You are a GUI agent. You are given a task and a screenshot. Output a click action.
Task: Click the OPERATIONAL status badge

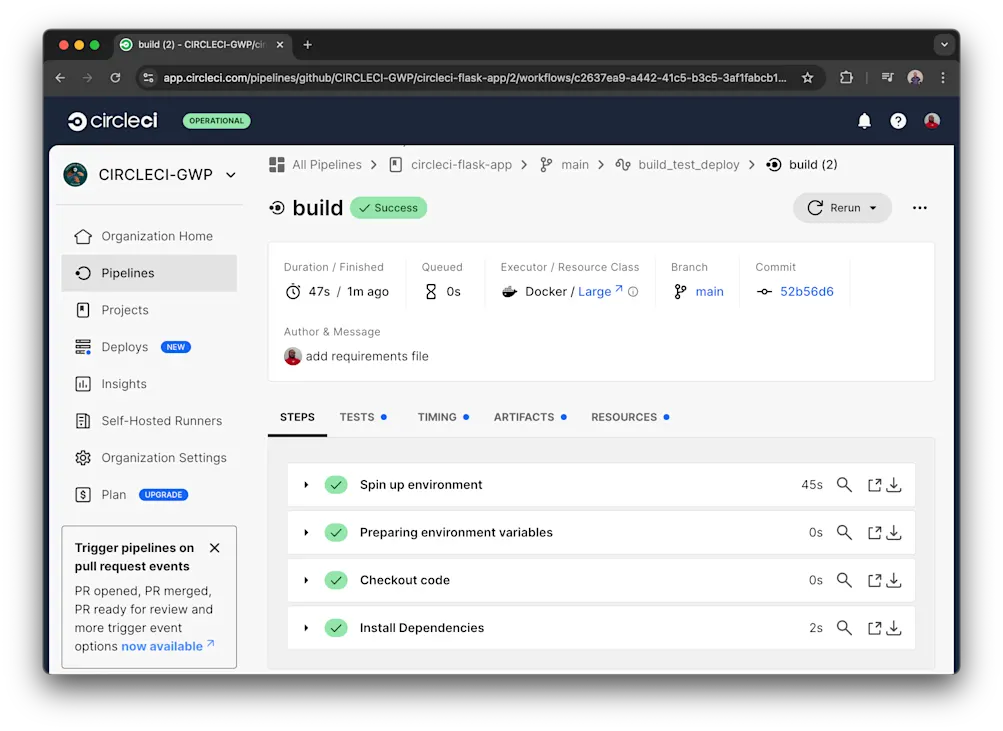tap(216, 121)
